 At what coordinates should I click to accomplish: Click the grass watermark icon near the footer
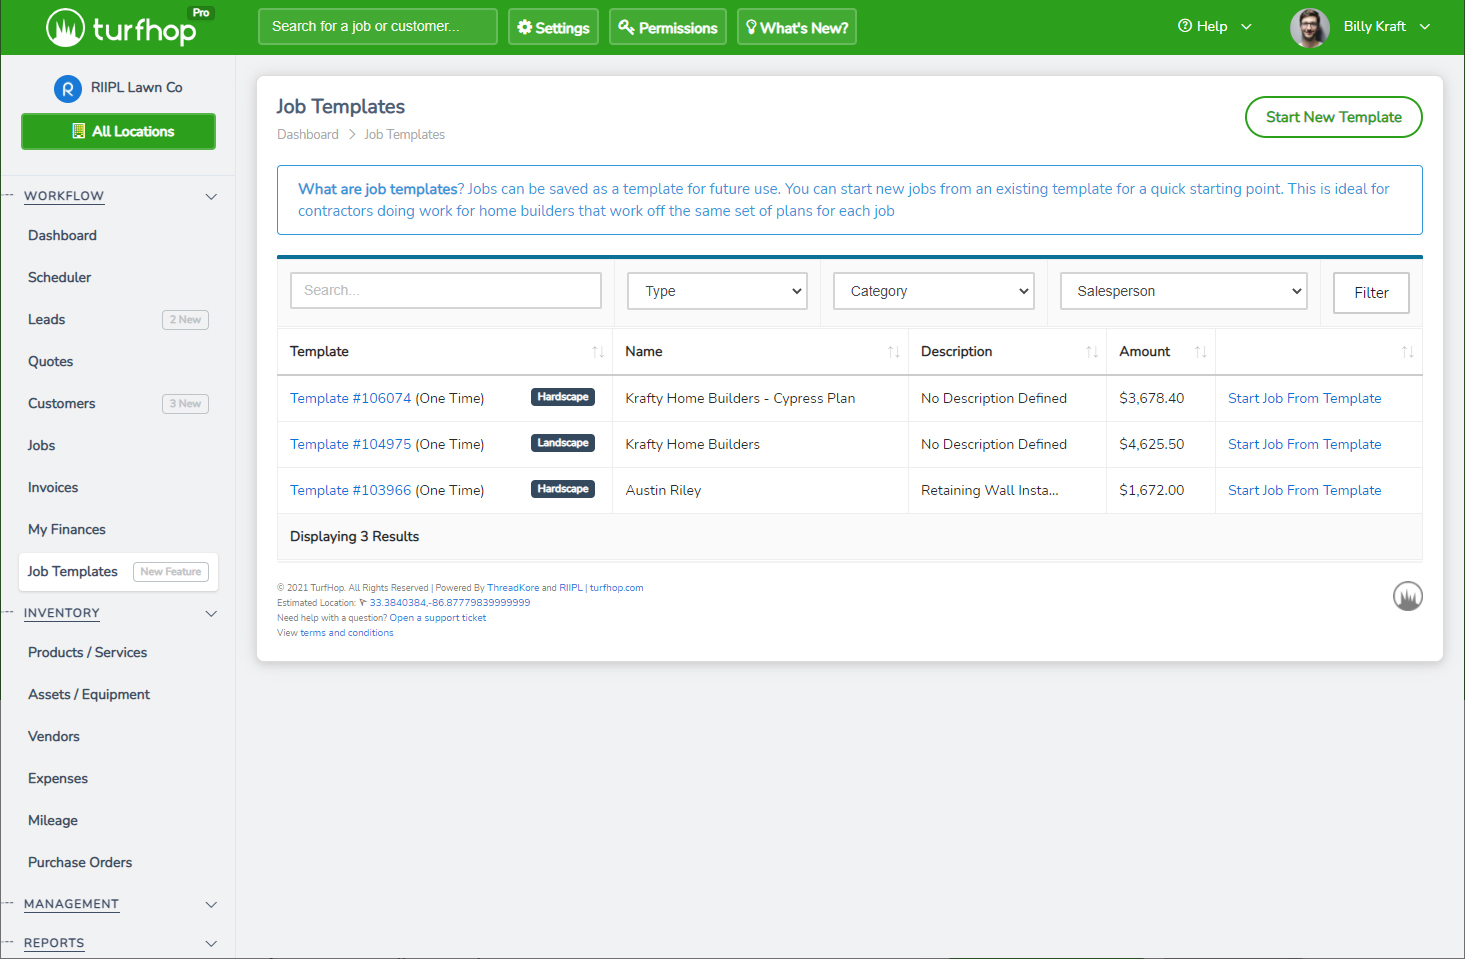click(1407, 596)
